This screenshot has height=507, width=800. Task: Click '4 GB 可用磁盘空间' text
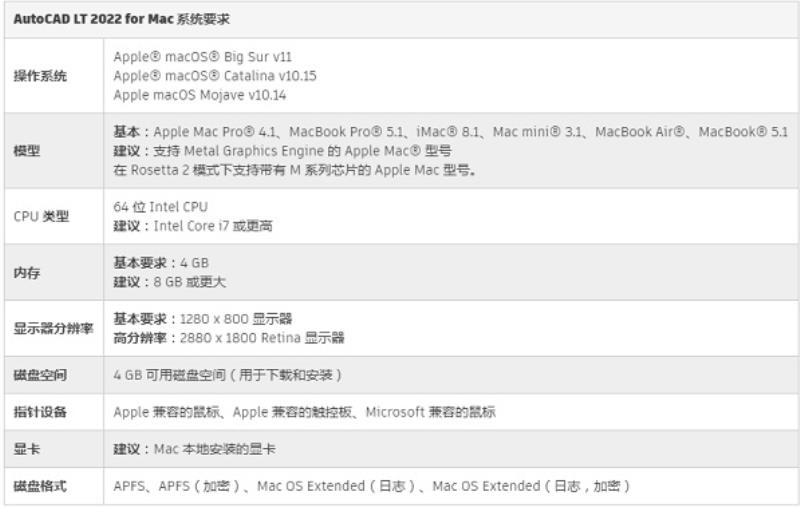[x=228, y=375]
